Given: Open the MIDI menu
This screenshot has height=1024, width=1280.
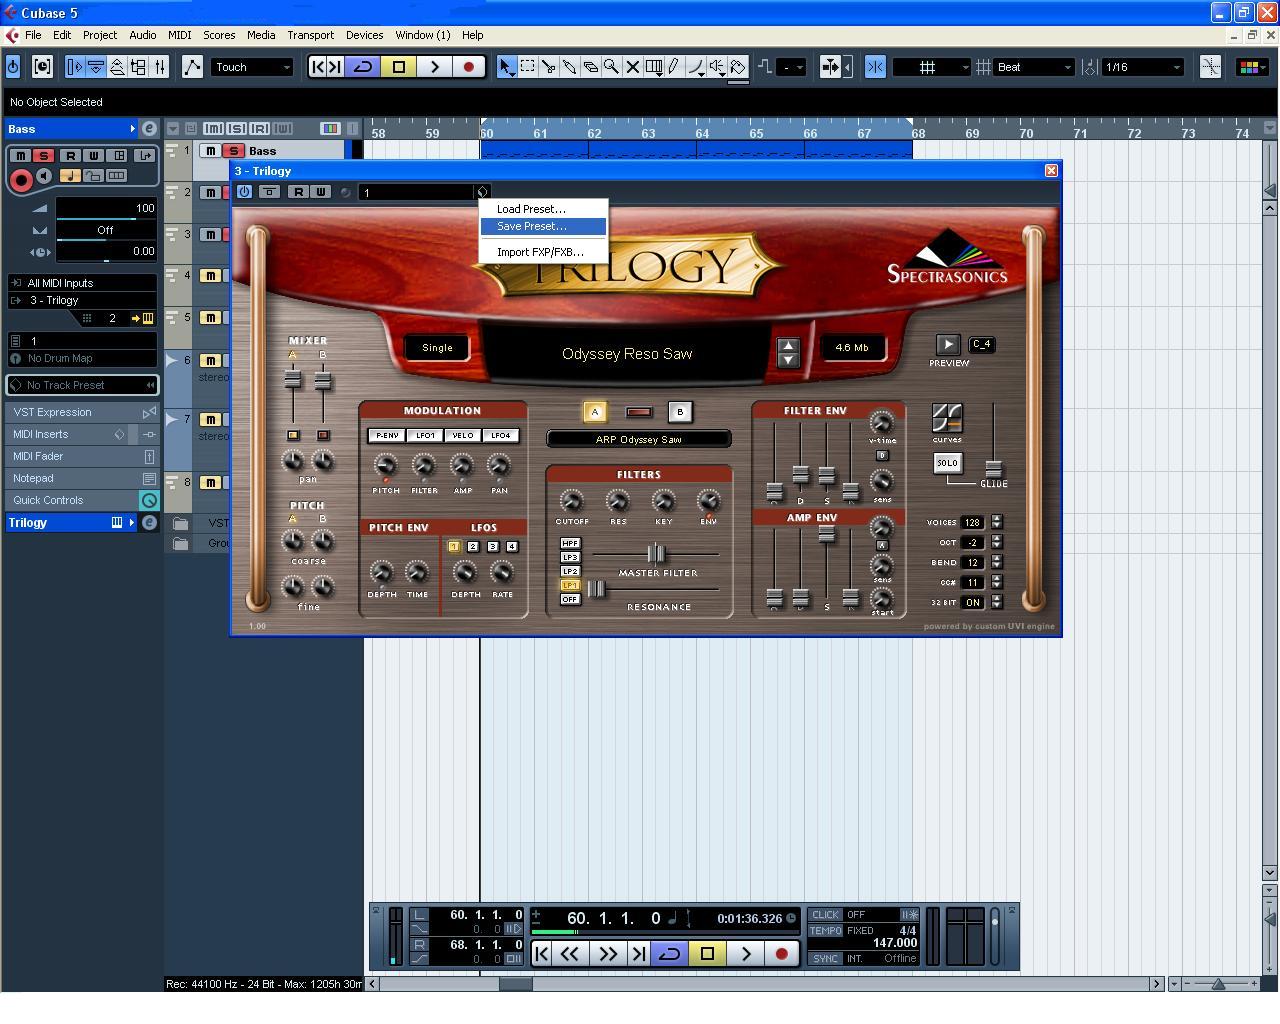Looking at the screenshot, I should 180,35.
